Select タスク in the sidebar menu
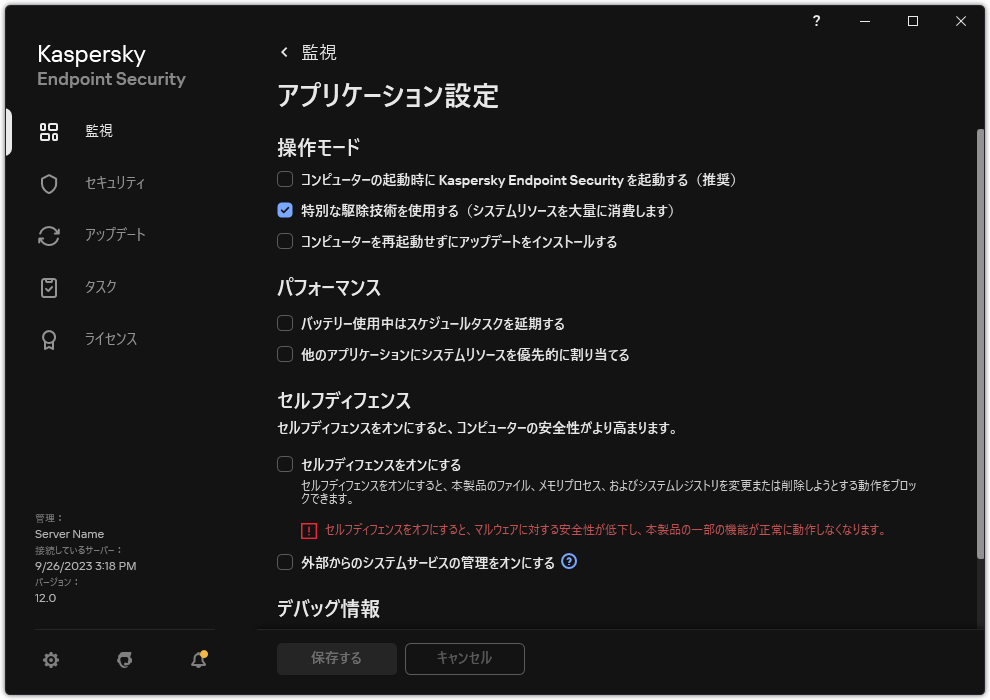 click(49, 287)
